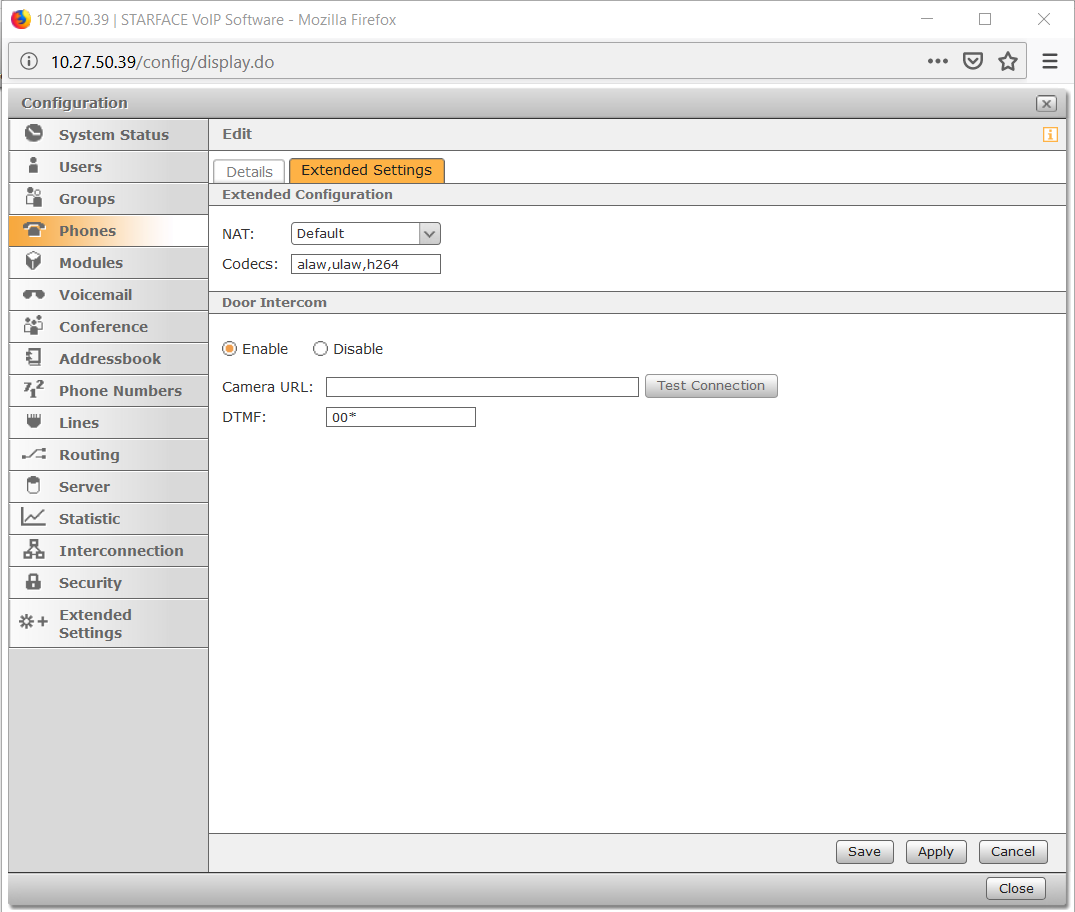
Task: Open page actions three-dot menu in address bar
Action: [937, 62]
